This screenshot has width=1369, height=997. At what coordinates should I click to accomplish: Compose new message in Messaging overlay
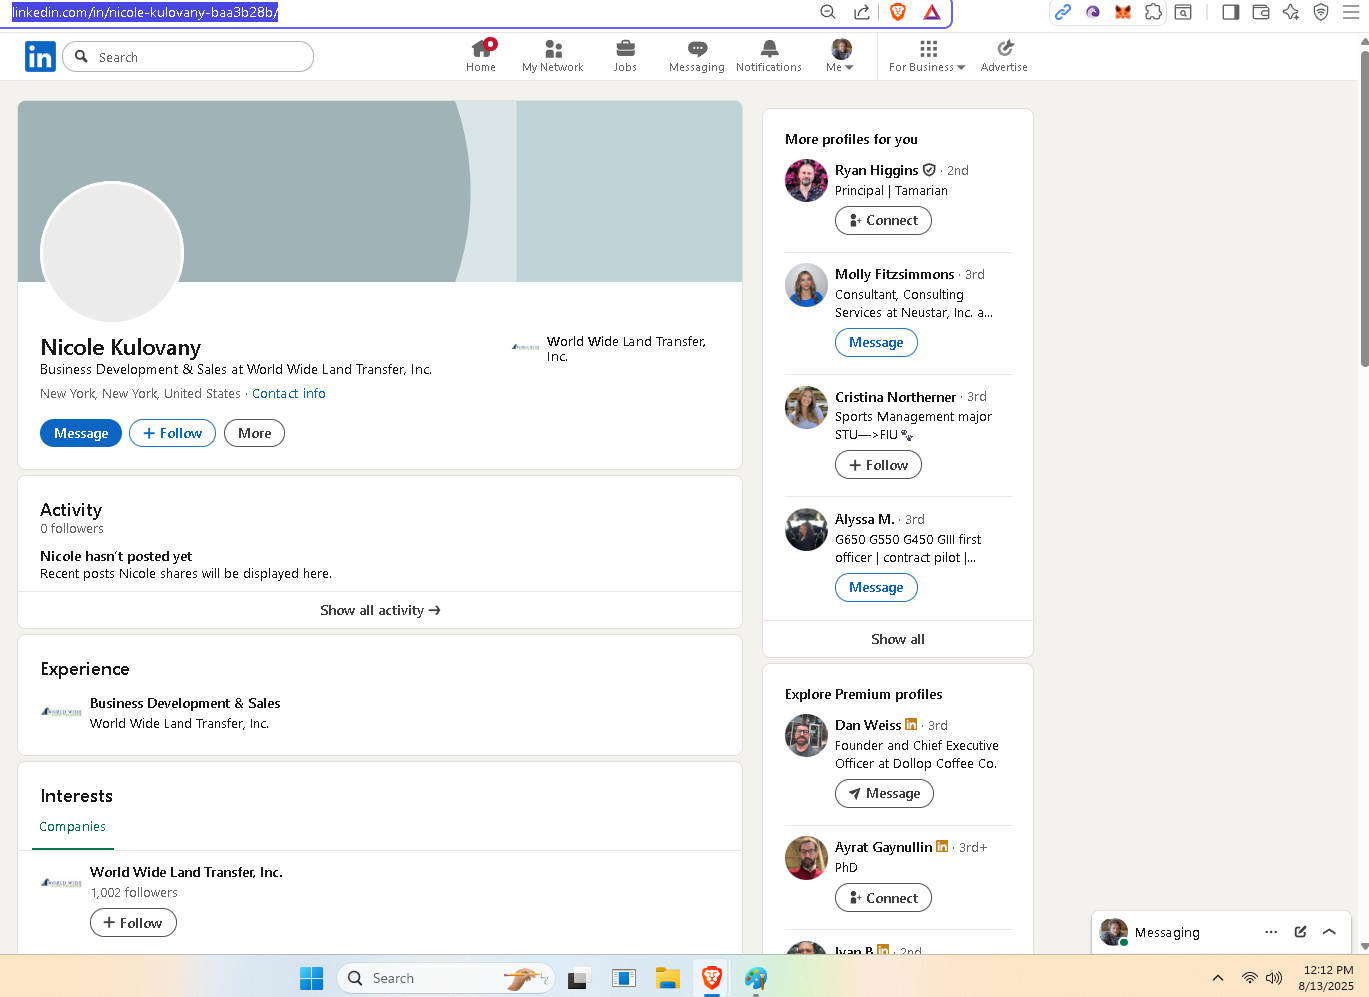pyautogui.click(x=1300, y=932)
